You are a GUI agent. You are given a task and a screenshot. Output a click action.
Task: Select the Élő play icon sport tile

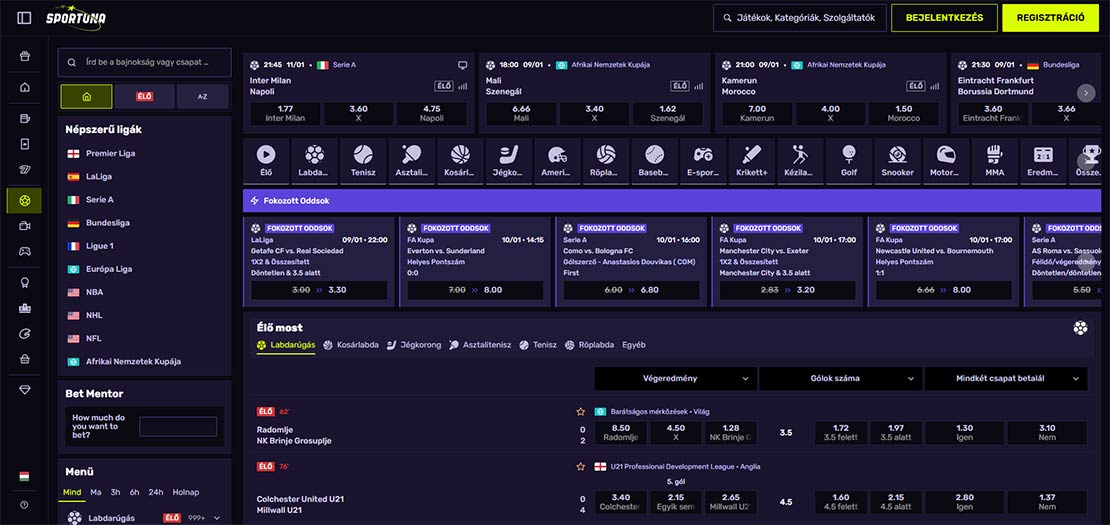tap(266, 161)
